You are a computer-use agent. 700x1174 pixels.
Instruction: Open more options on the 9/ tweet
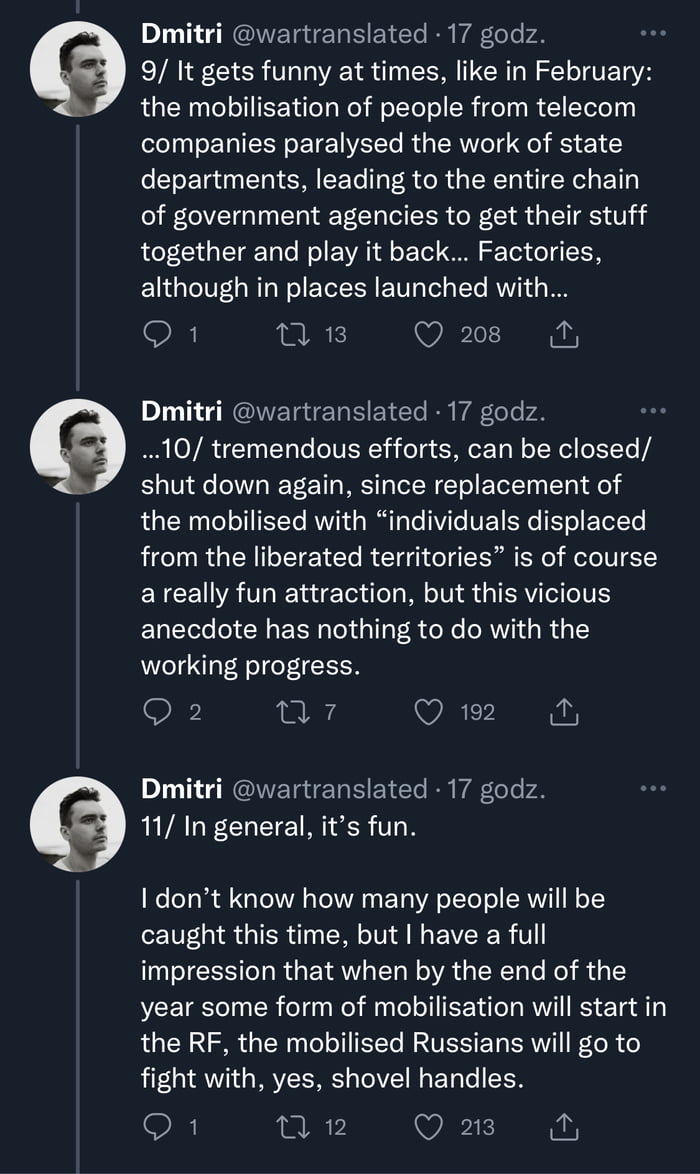(x=651, y=33)
